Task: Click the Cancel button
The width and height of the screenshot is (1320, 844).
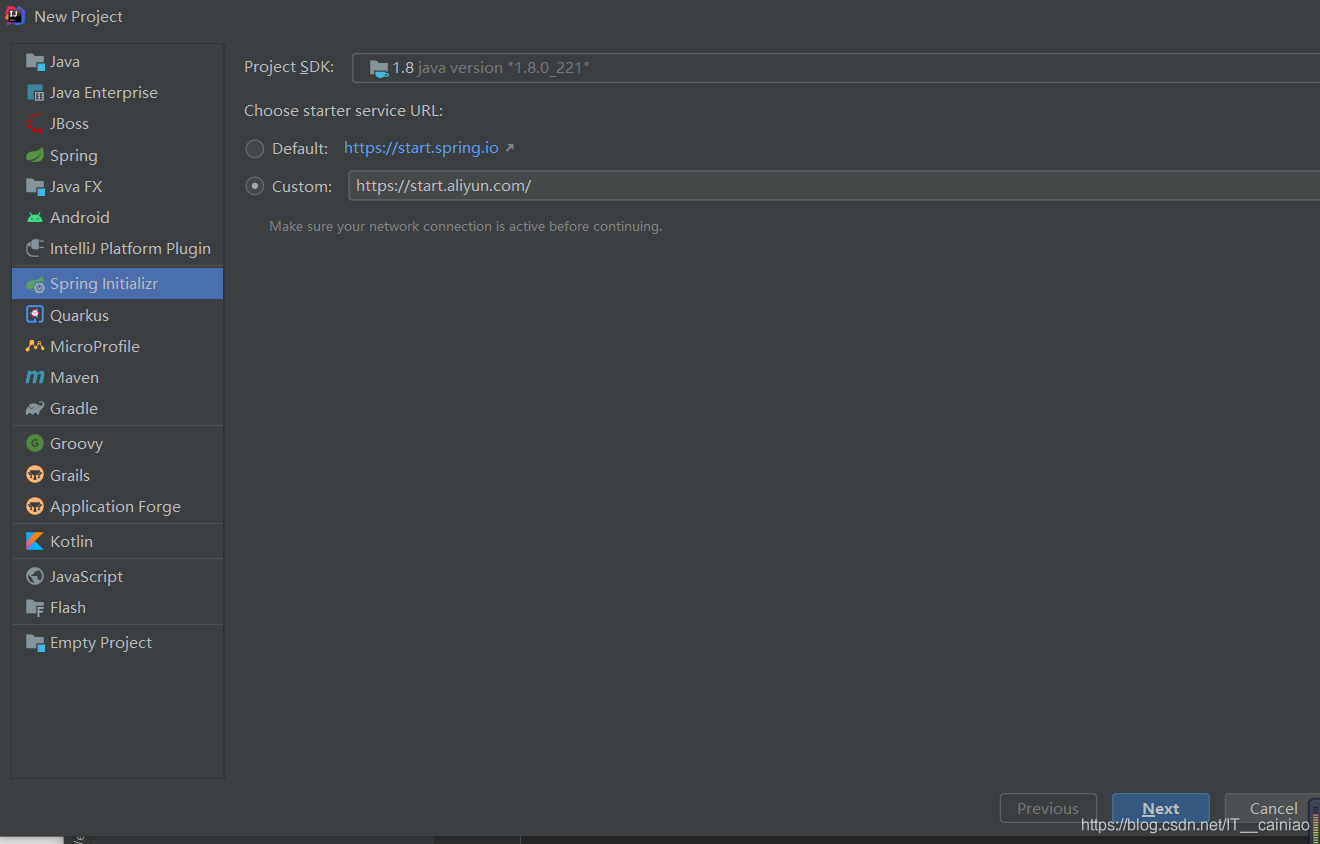Action: [1272, 808]
